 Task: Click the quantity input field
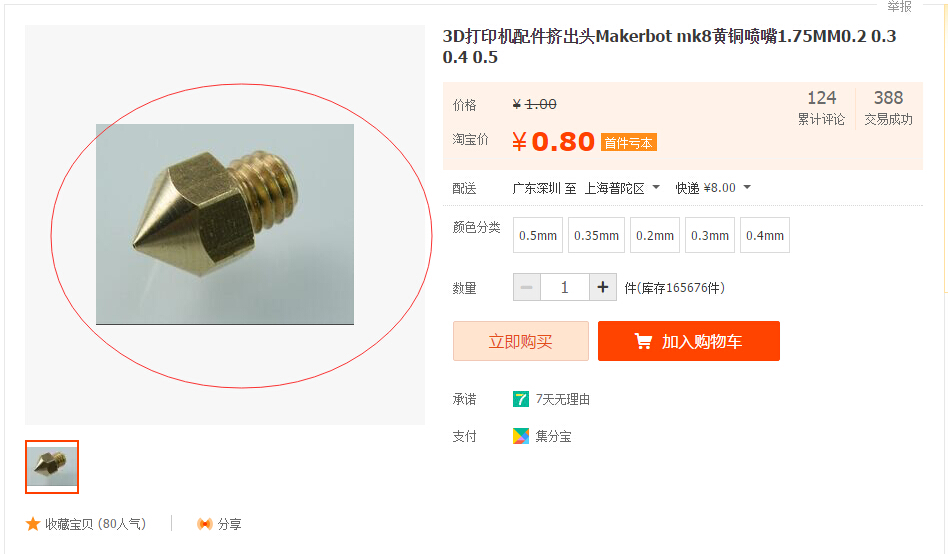click(x=565, y=287)
